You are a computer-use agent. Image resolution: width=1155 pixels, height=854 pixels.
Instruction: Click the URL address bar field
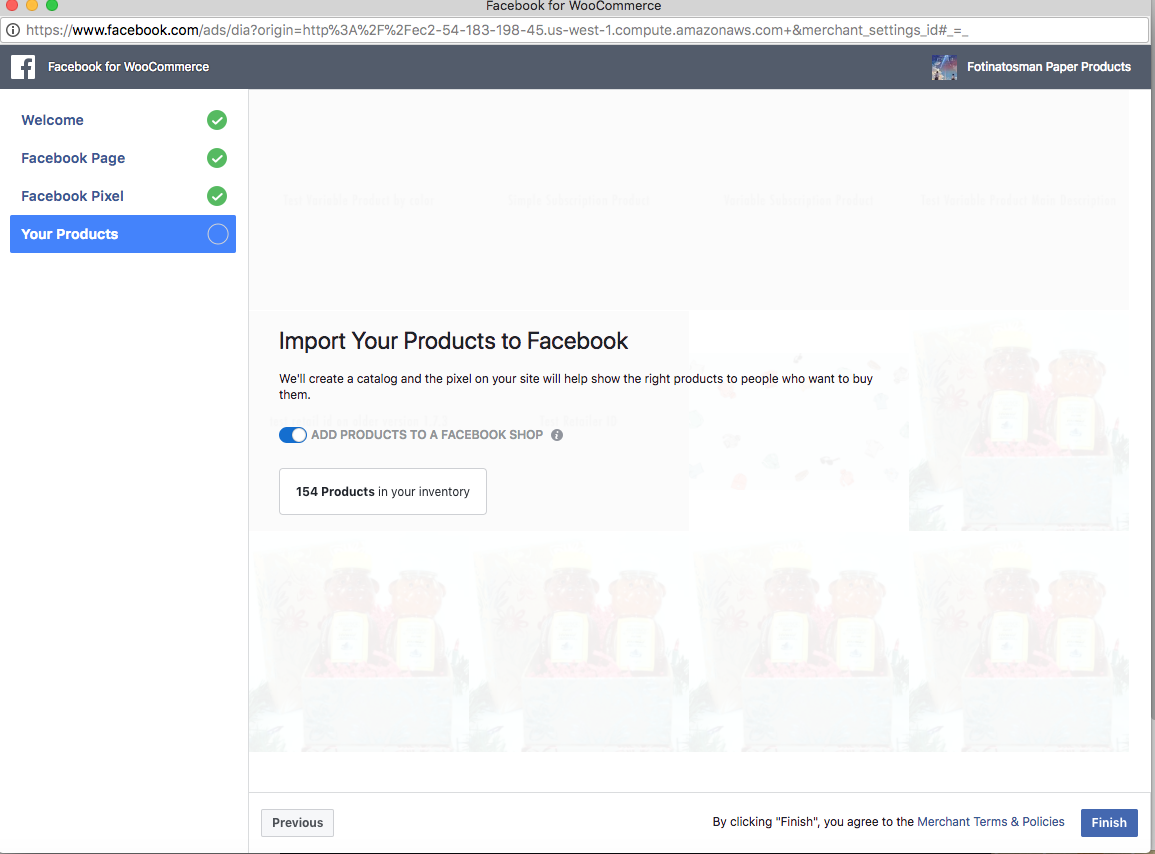tap(575, 30)
